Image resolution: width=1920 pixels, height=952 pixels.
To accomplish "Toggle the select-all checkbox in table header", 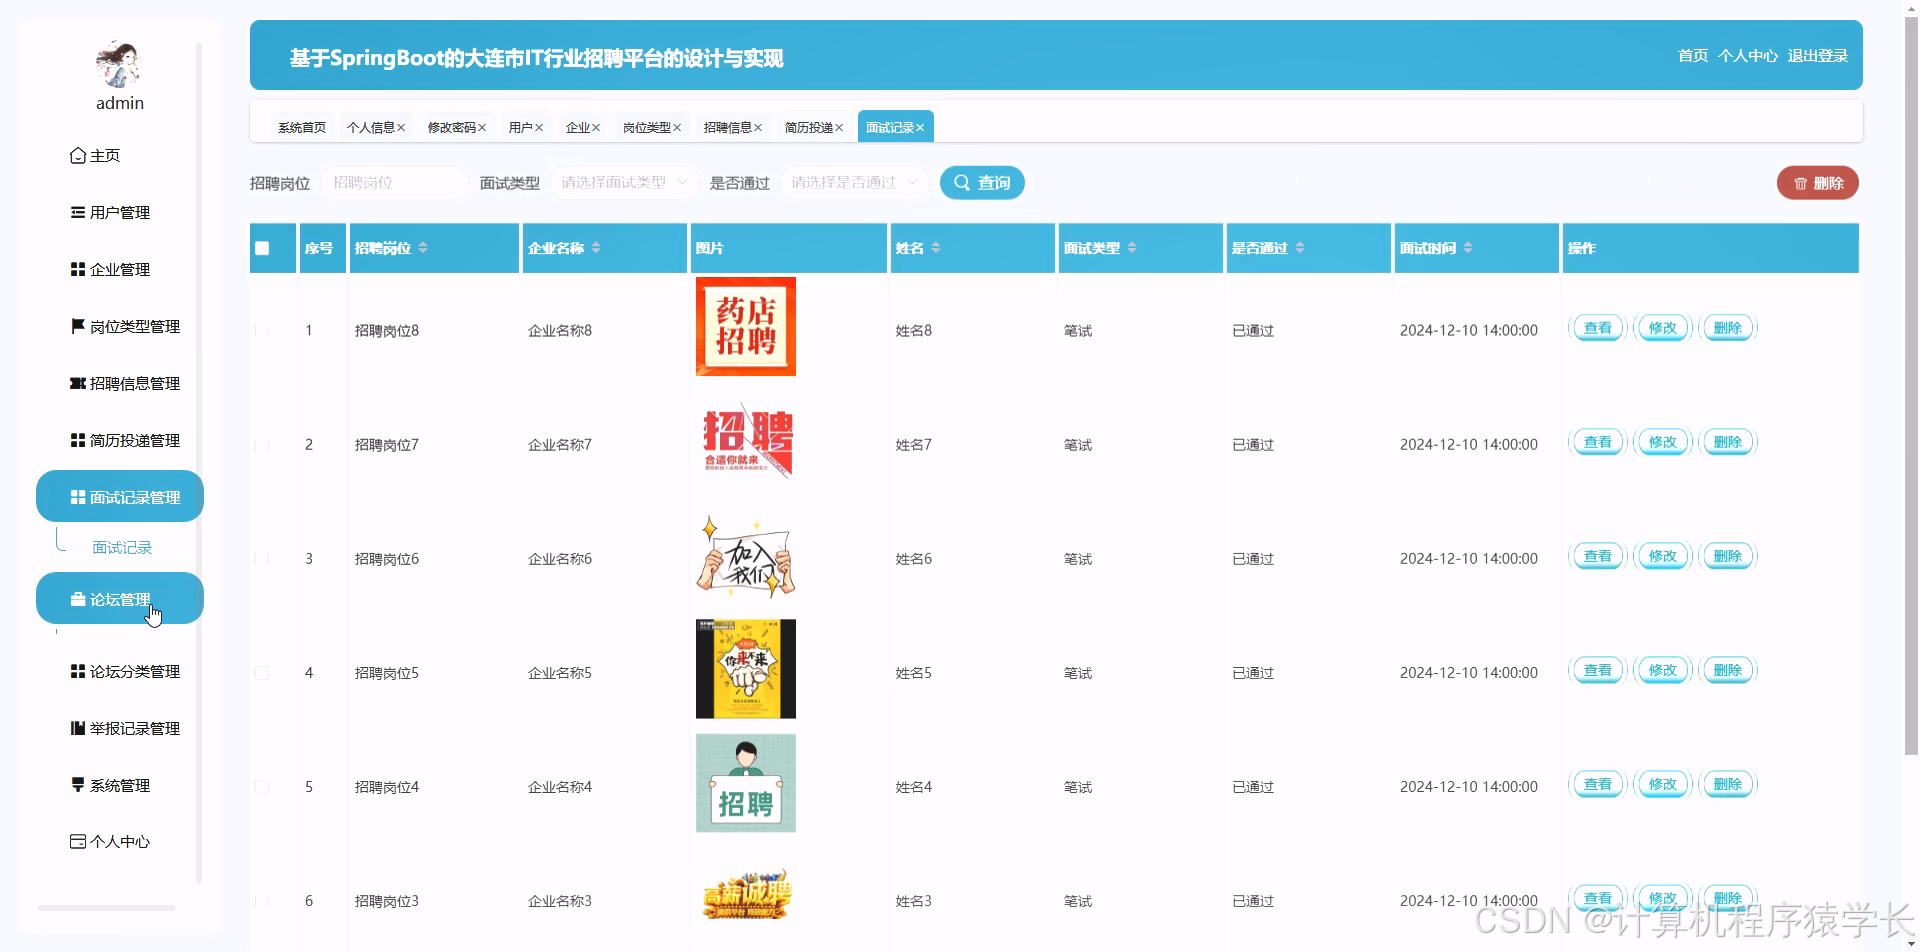I will (263, 247).
